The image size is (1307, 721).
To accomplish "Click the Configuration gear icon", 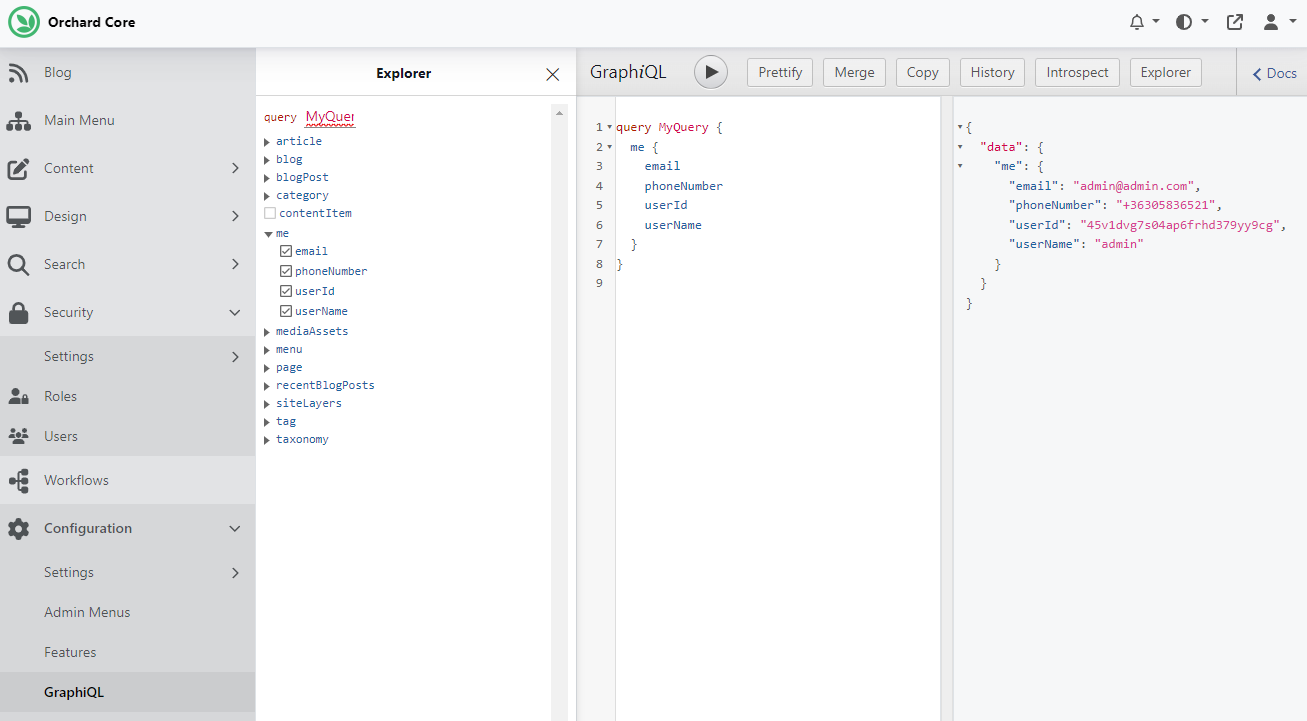I will (x=18, y=529).
